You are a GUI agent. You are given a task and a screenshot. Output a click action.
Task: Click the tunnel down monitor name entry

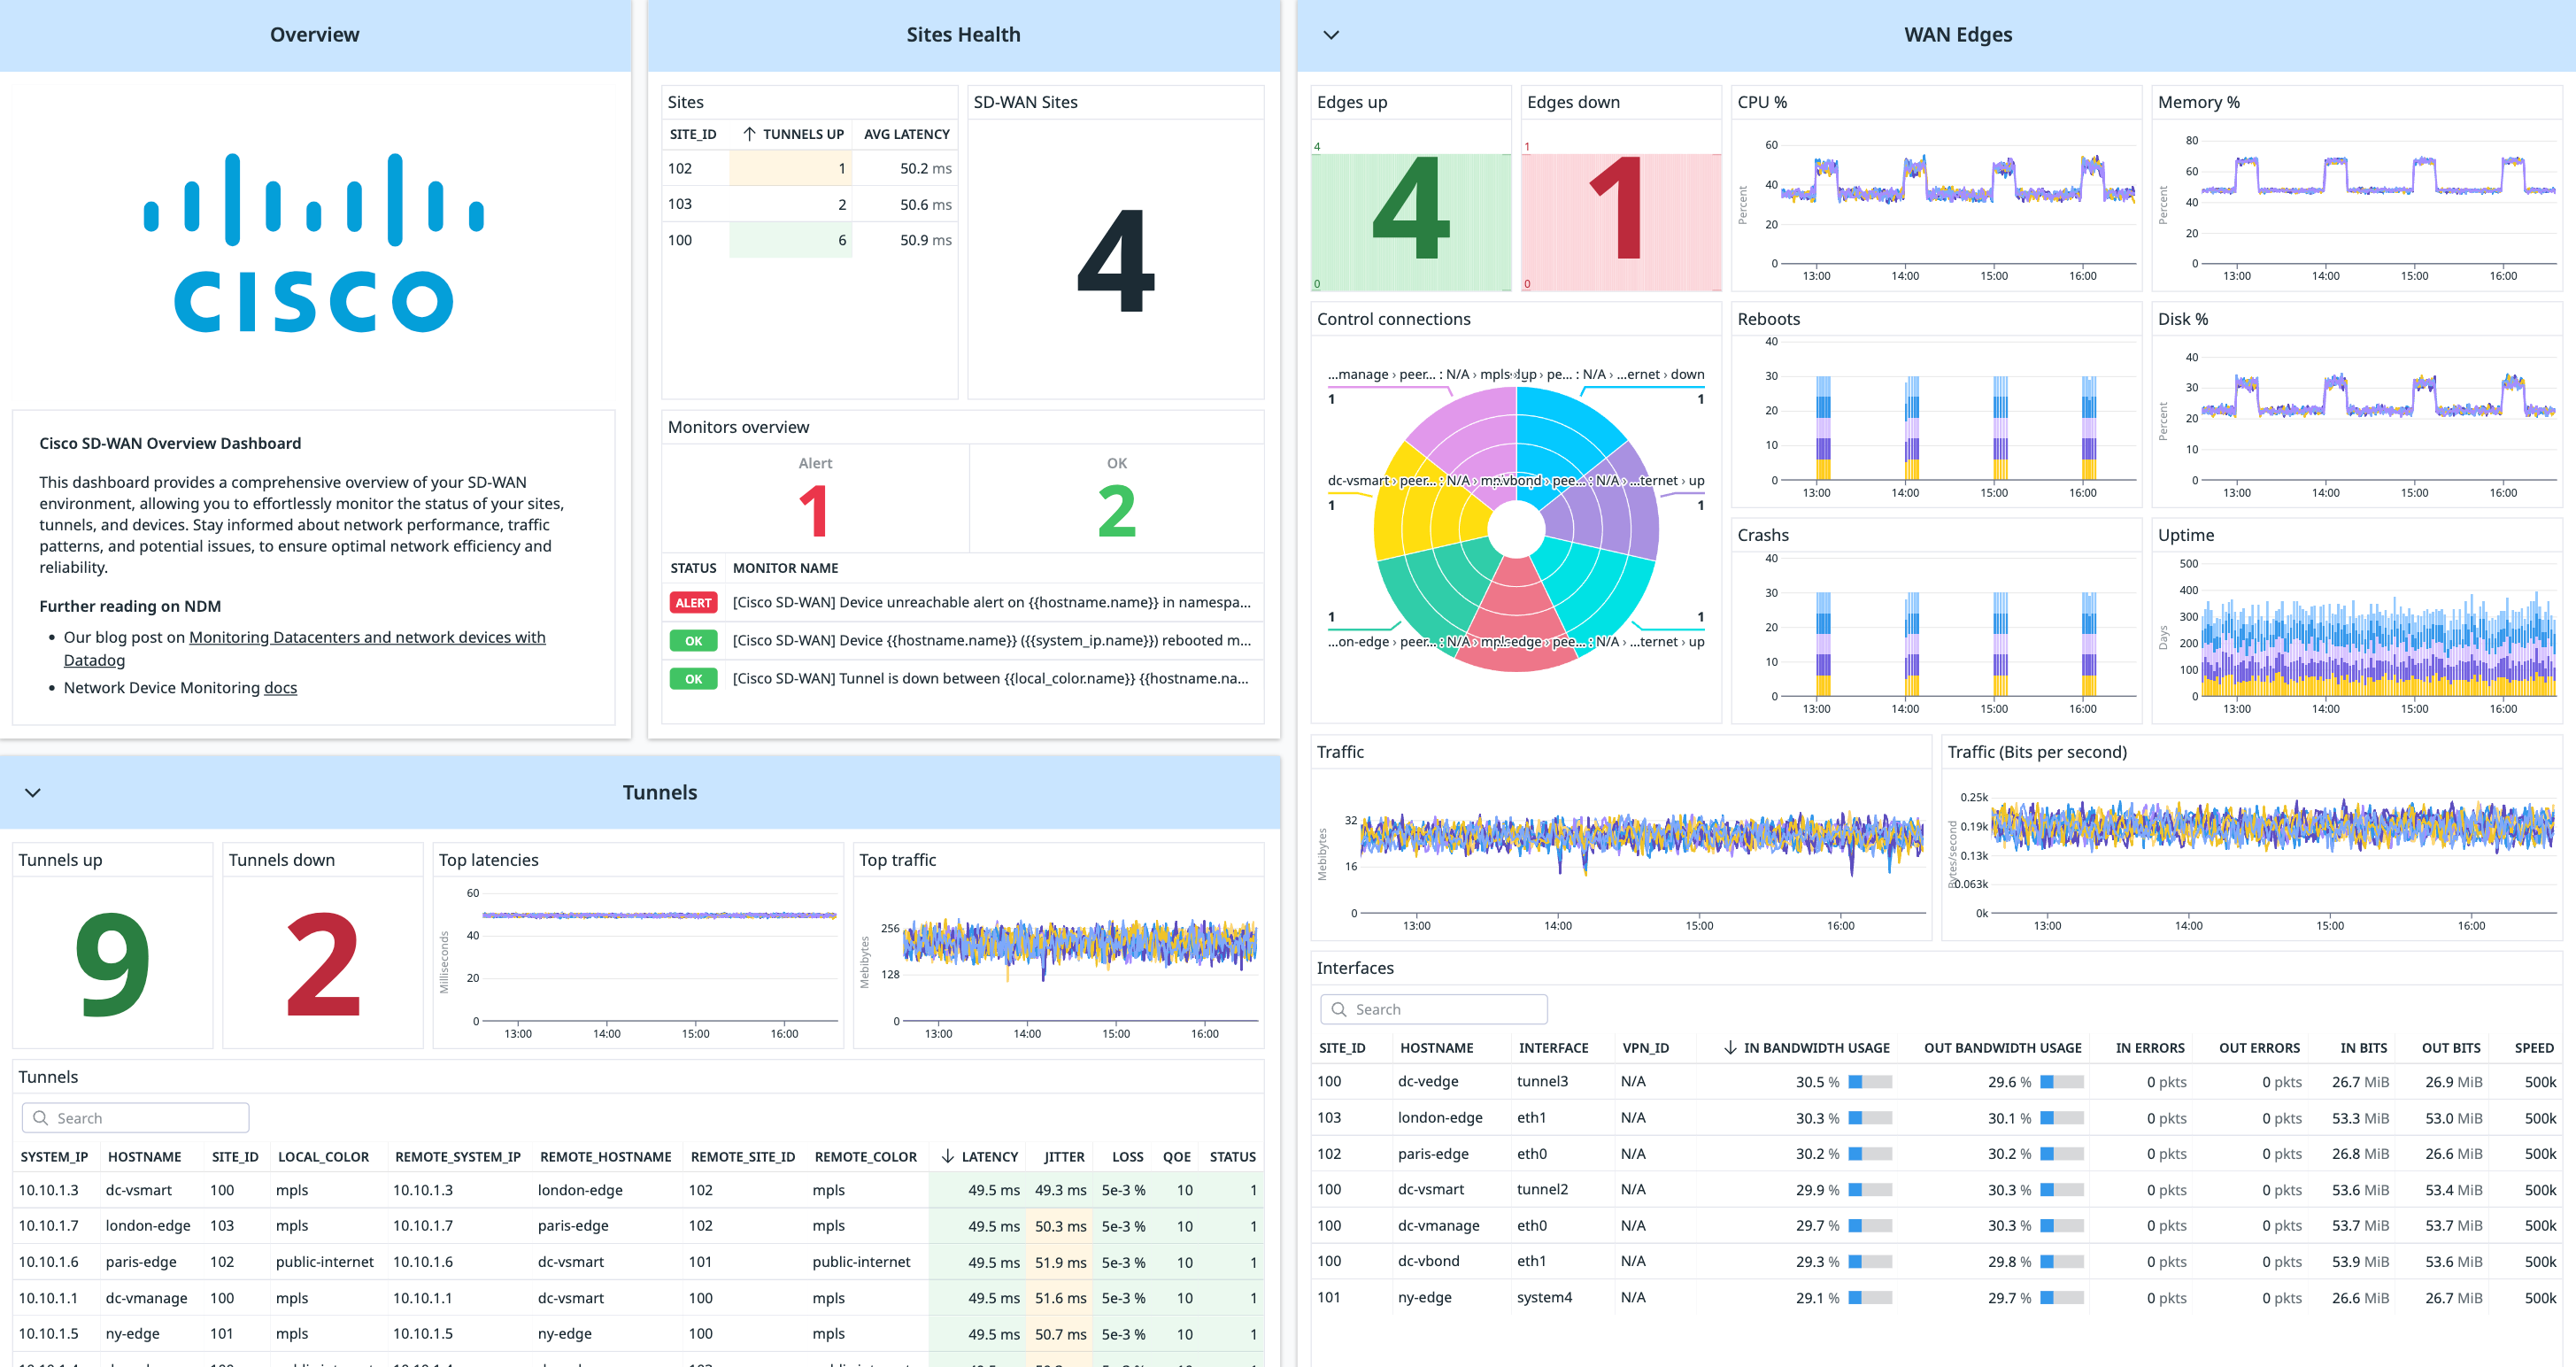[x=990, y=678]
